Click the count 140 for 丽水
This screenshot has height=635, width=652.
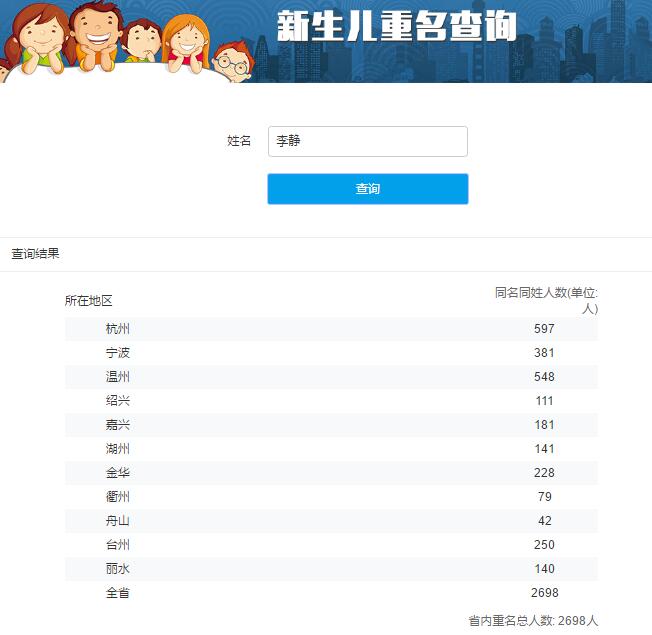tap(544, 568)
